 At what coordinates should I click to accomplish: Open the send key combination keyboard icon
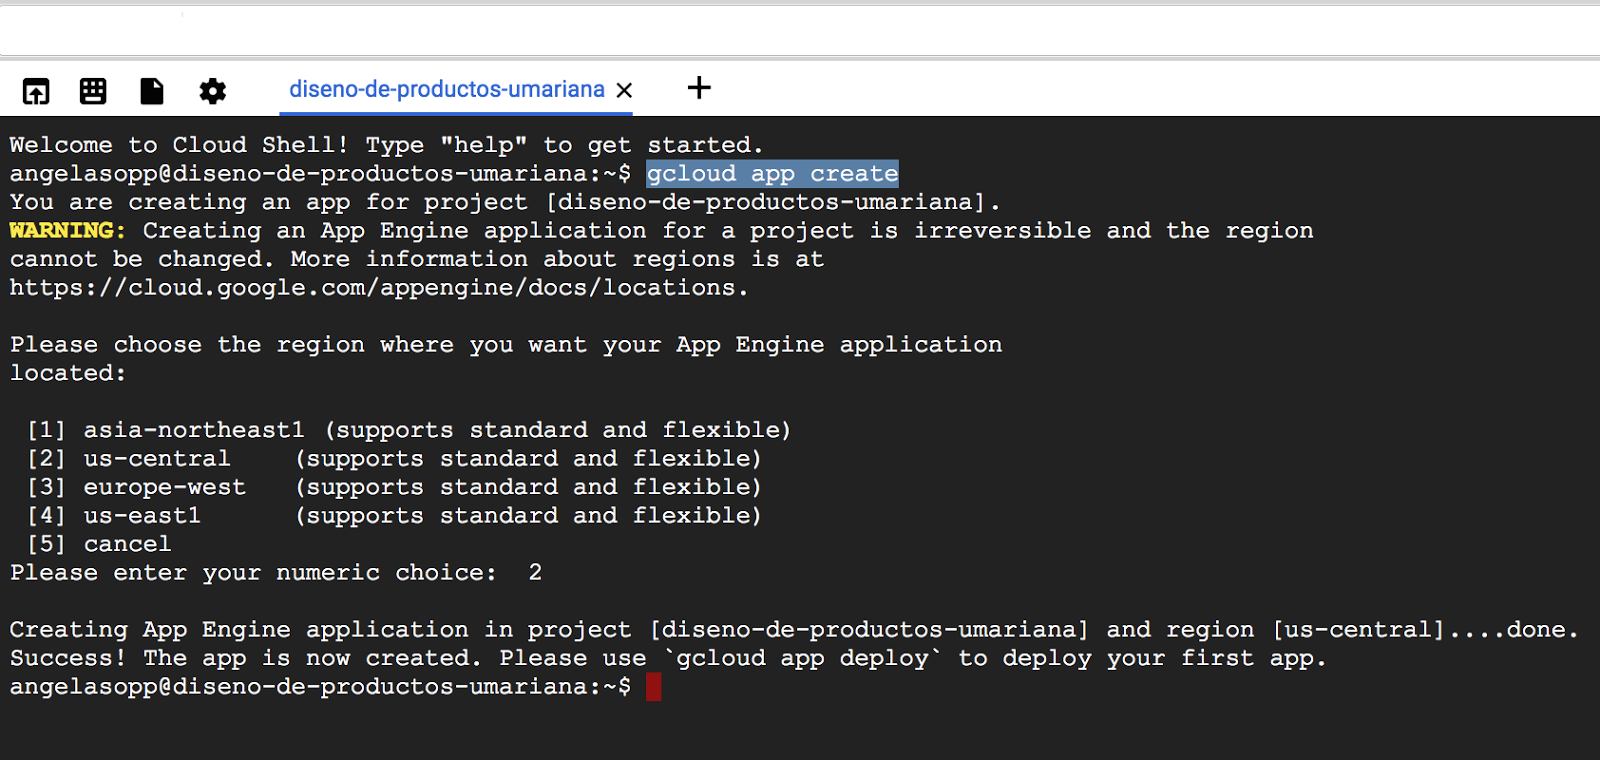click(x=93, y=91)
